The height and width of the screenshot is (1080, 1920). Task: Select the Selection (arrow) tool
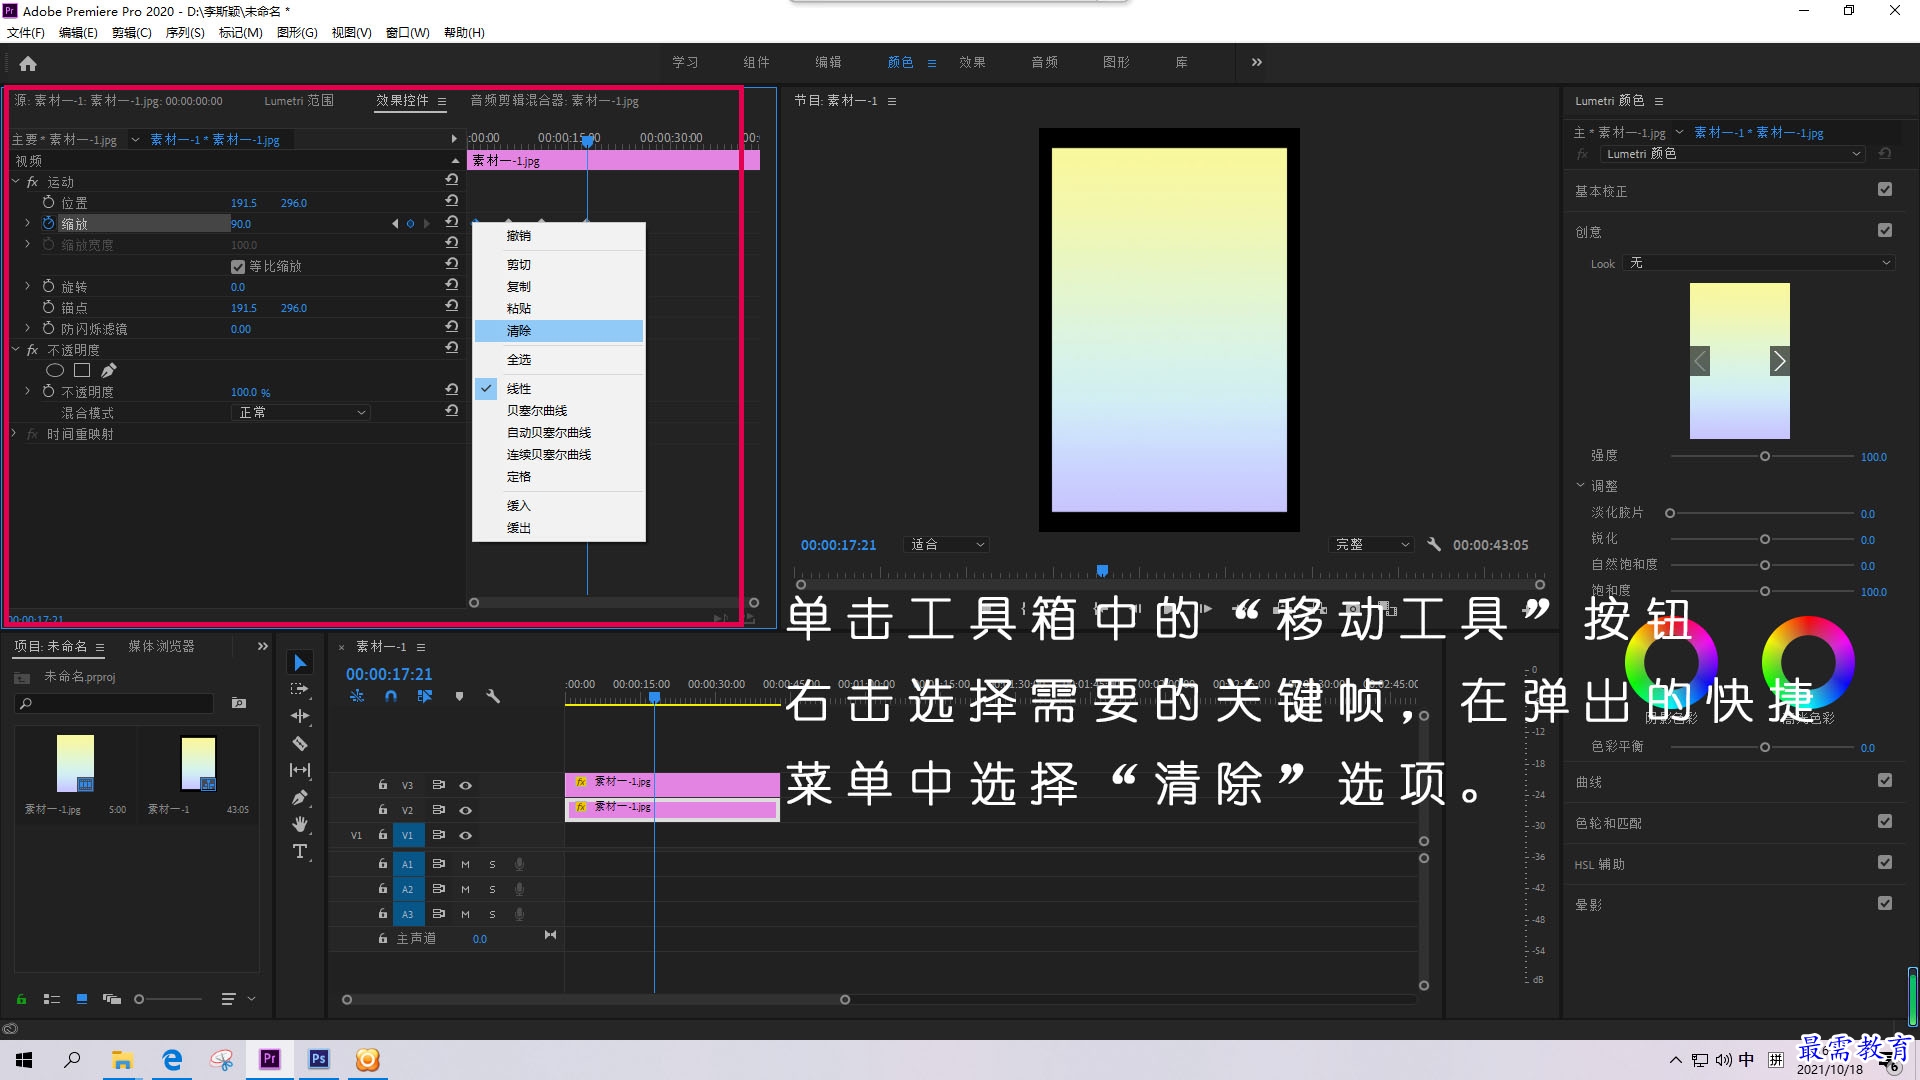pyautogui.click(x=300, y=662)
